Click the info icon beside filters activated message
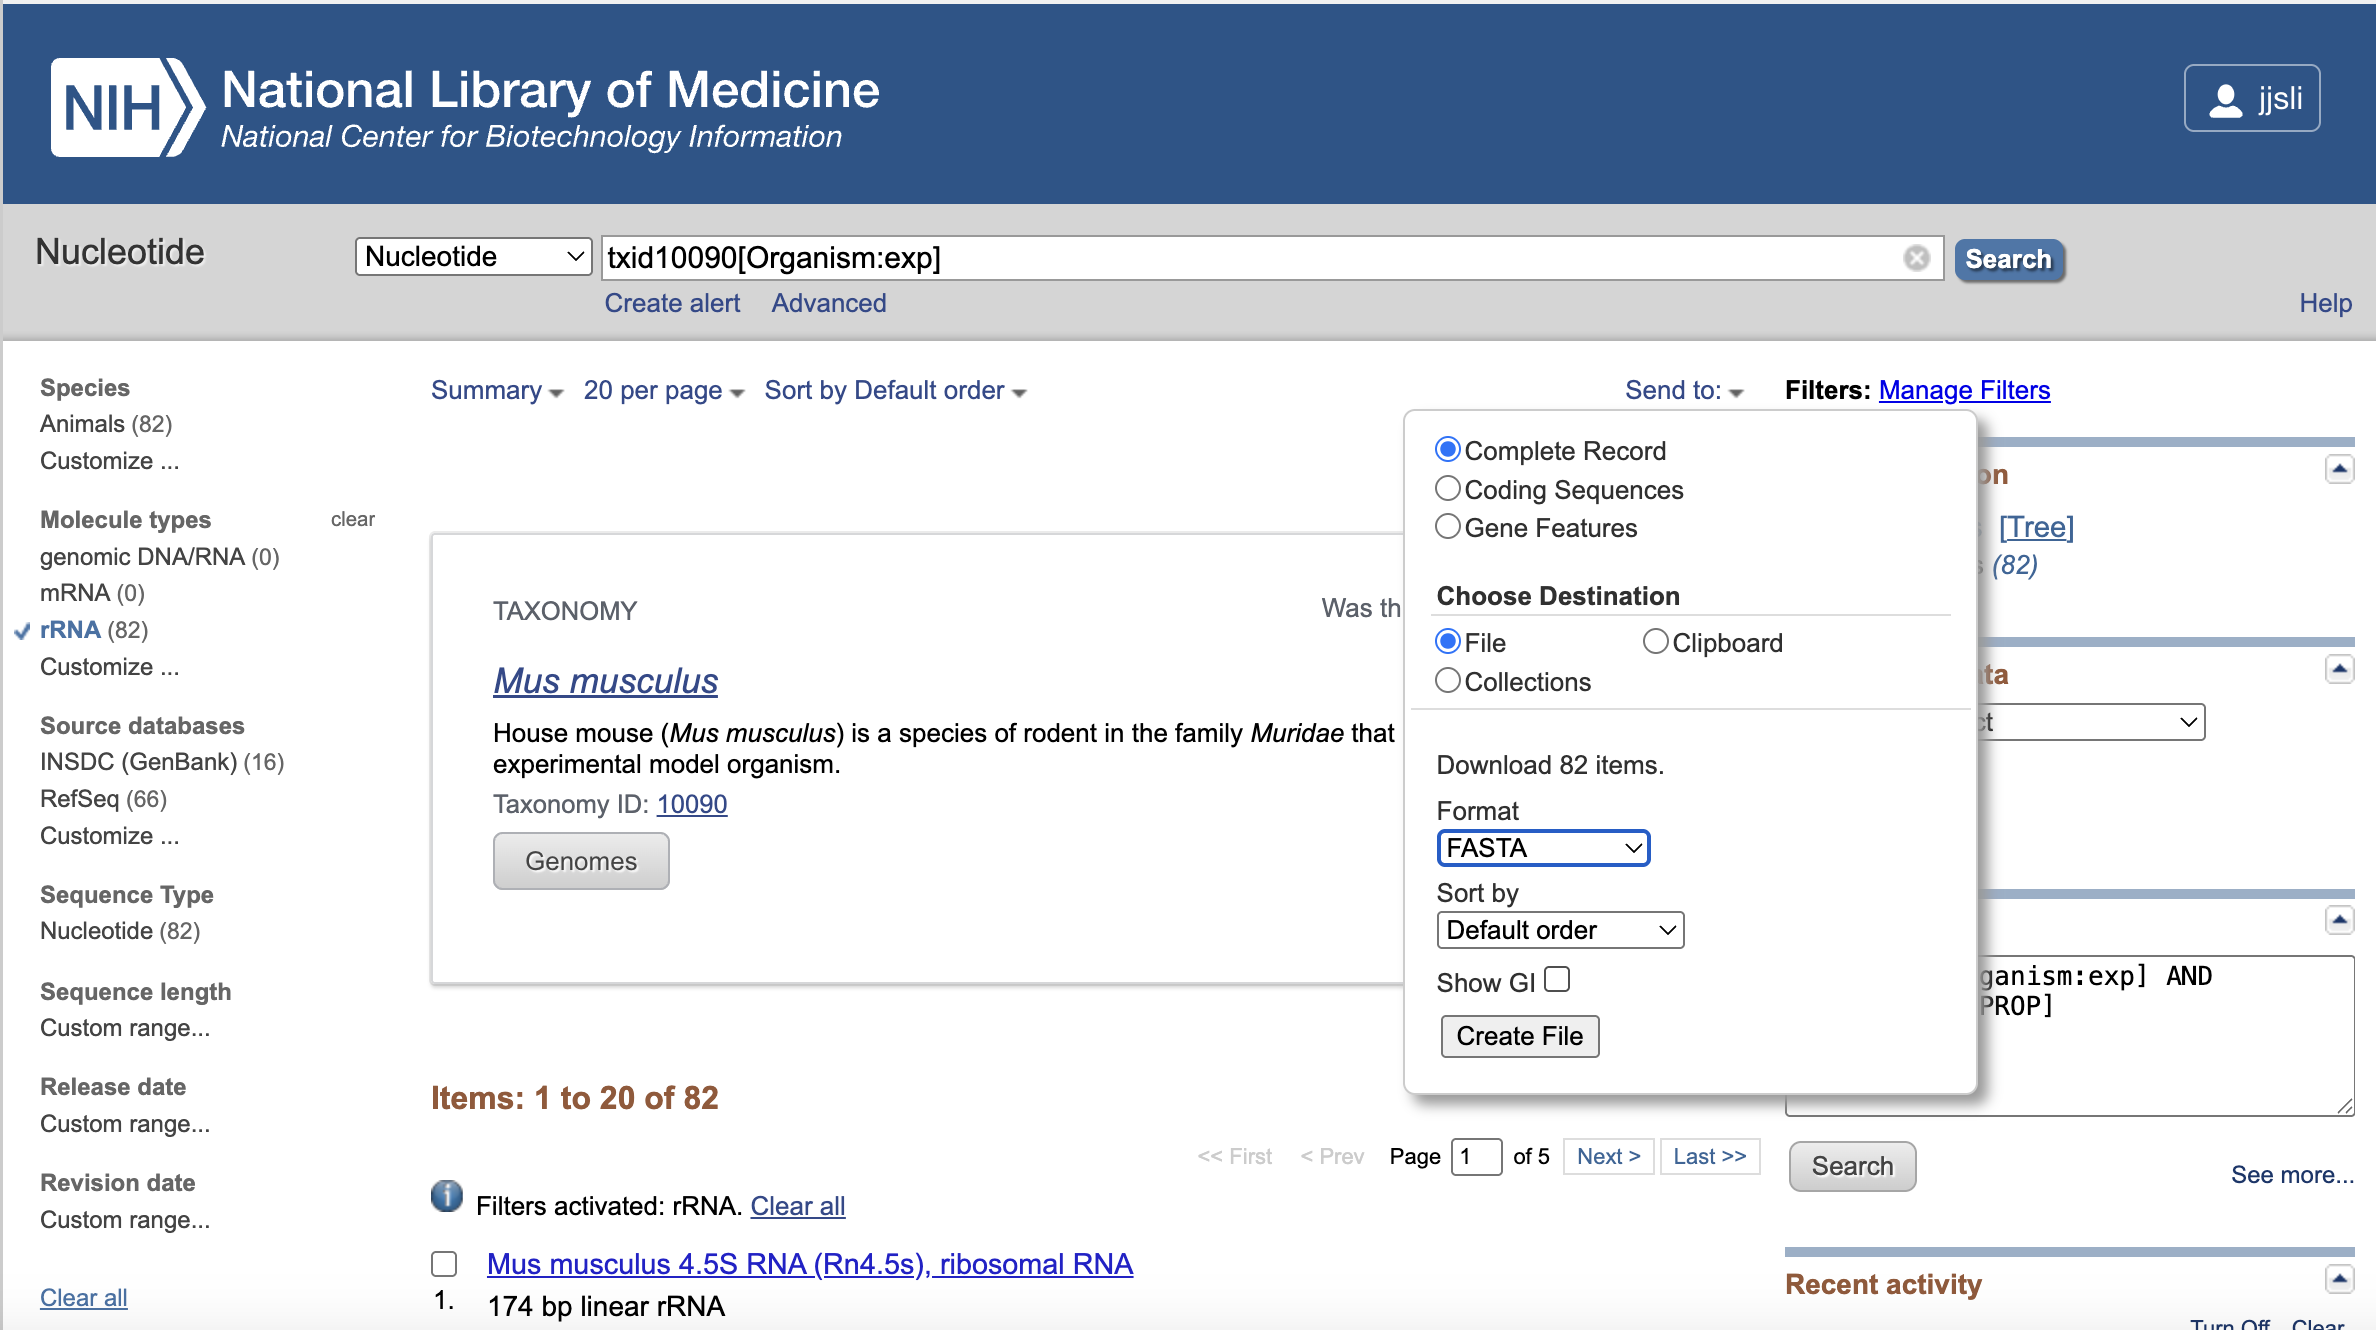The image size is (2376, 1330). point(446,1196)
